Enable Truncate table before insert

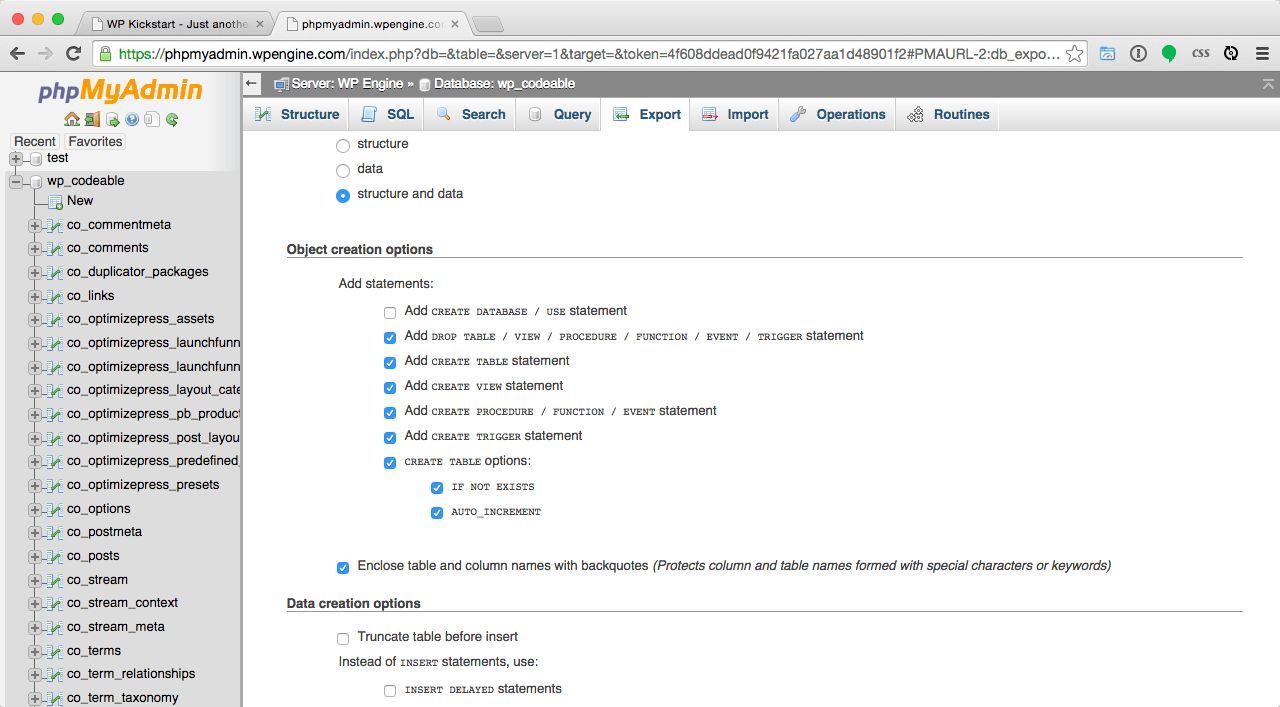[343, 639]
